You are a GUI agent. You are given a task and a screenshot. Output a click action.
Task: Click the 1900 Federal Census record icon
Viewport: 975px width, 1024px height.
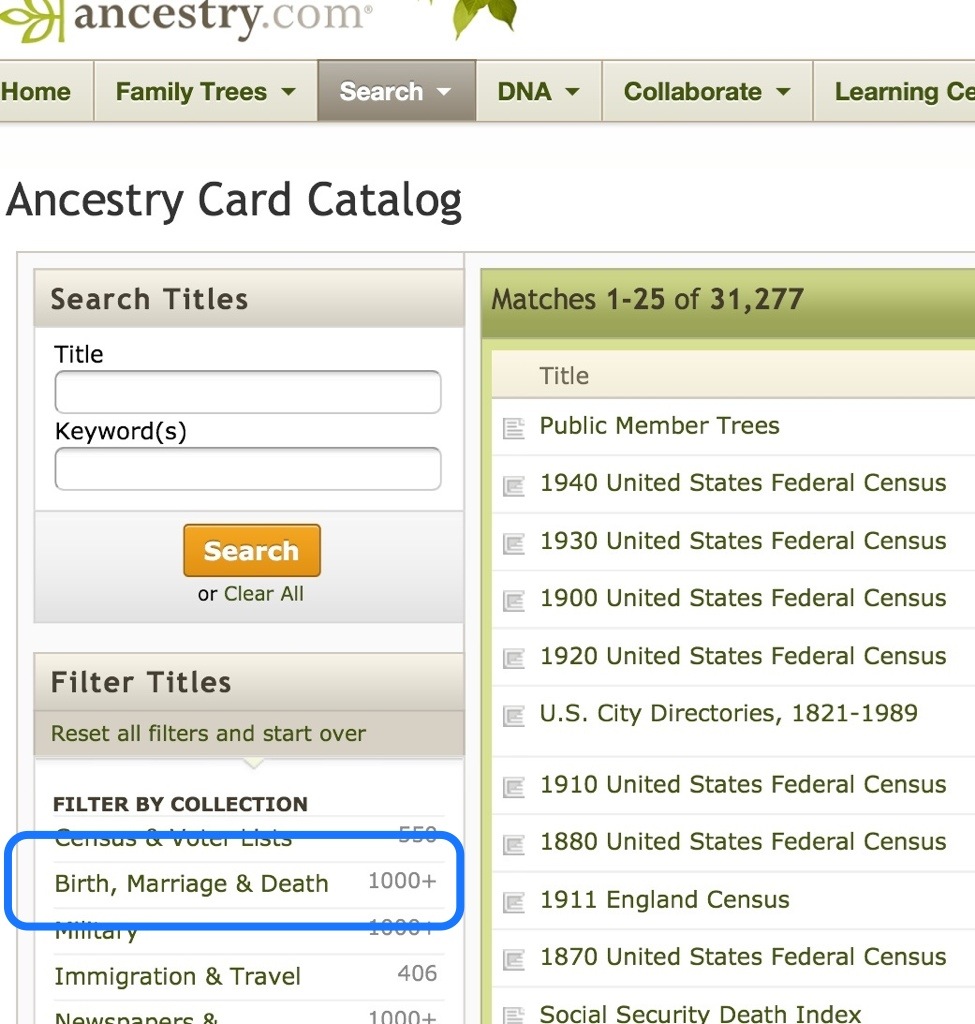(513, 601)
